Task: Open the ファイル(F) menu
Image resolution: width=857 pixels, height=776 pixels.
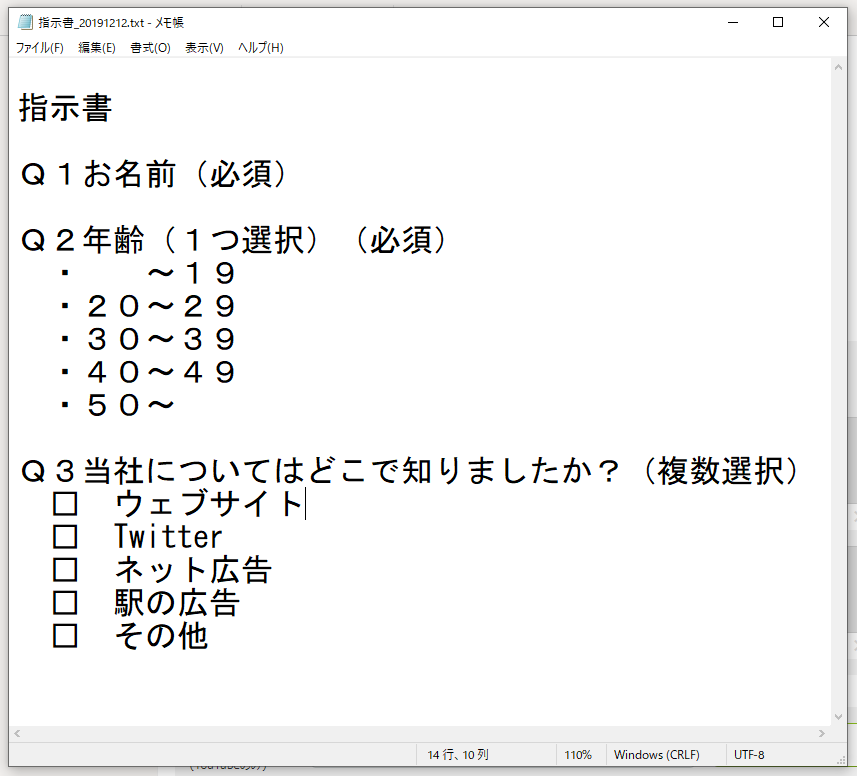Action: coord(39,48)
